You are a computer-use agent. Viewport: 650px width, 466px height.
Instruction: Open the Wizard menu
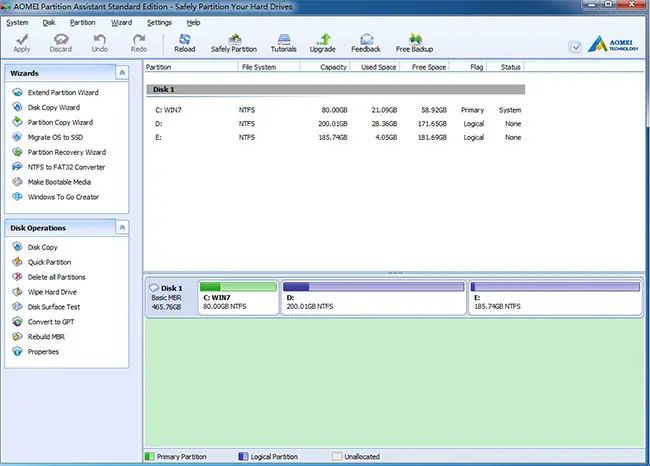(x=121, y=22)
